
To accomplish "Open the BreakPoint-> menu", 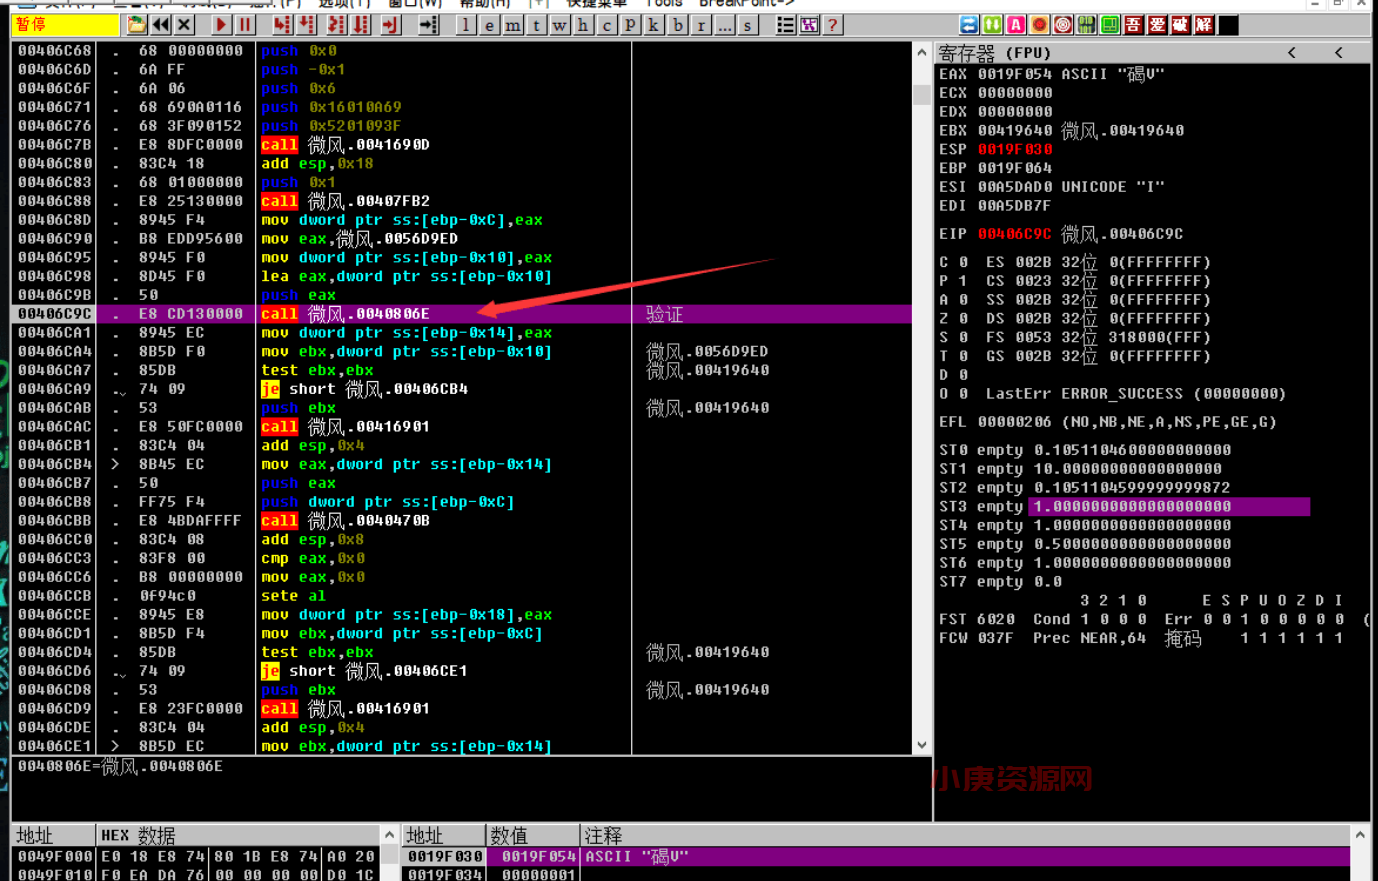I will (746, 3).
